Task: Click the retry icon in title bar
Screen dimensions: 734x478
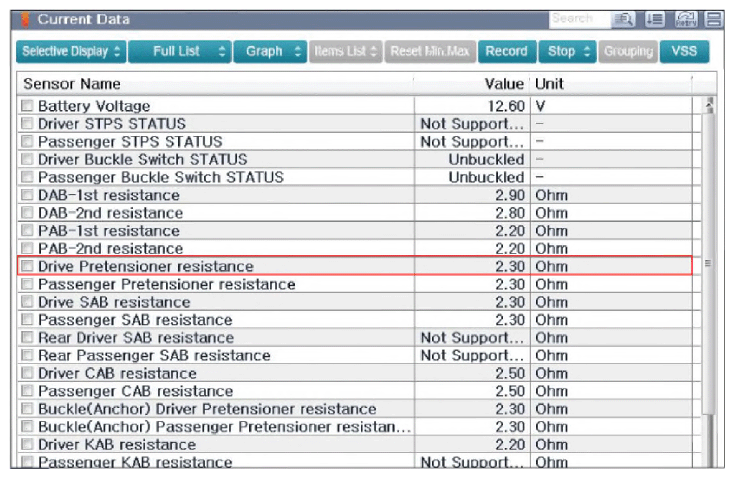Action: pyautogui.click(x=686, y=19)
